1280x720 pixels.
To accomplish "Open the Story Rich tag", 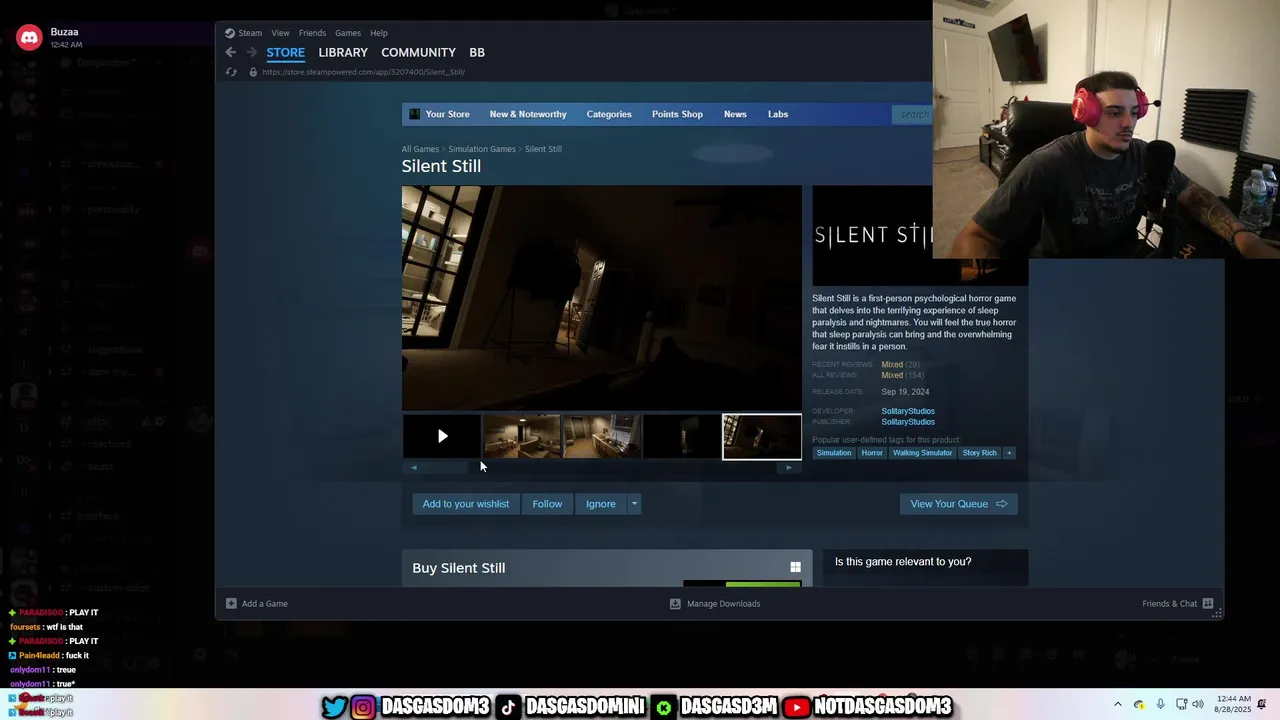I will click(979, 453).
